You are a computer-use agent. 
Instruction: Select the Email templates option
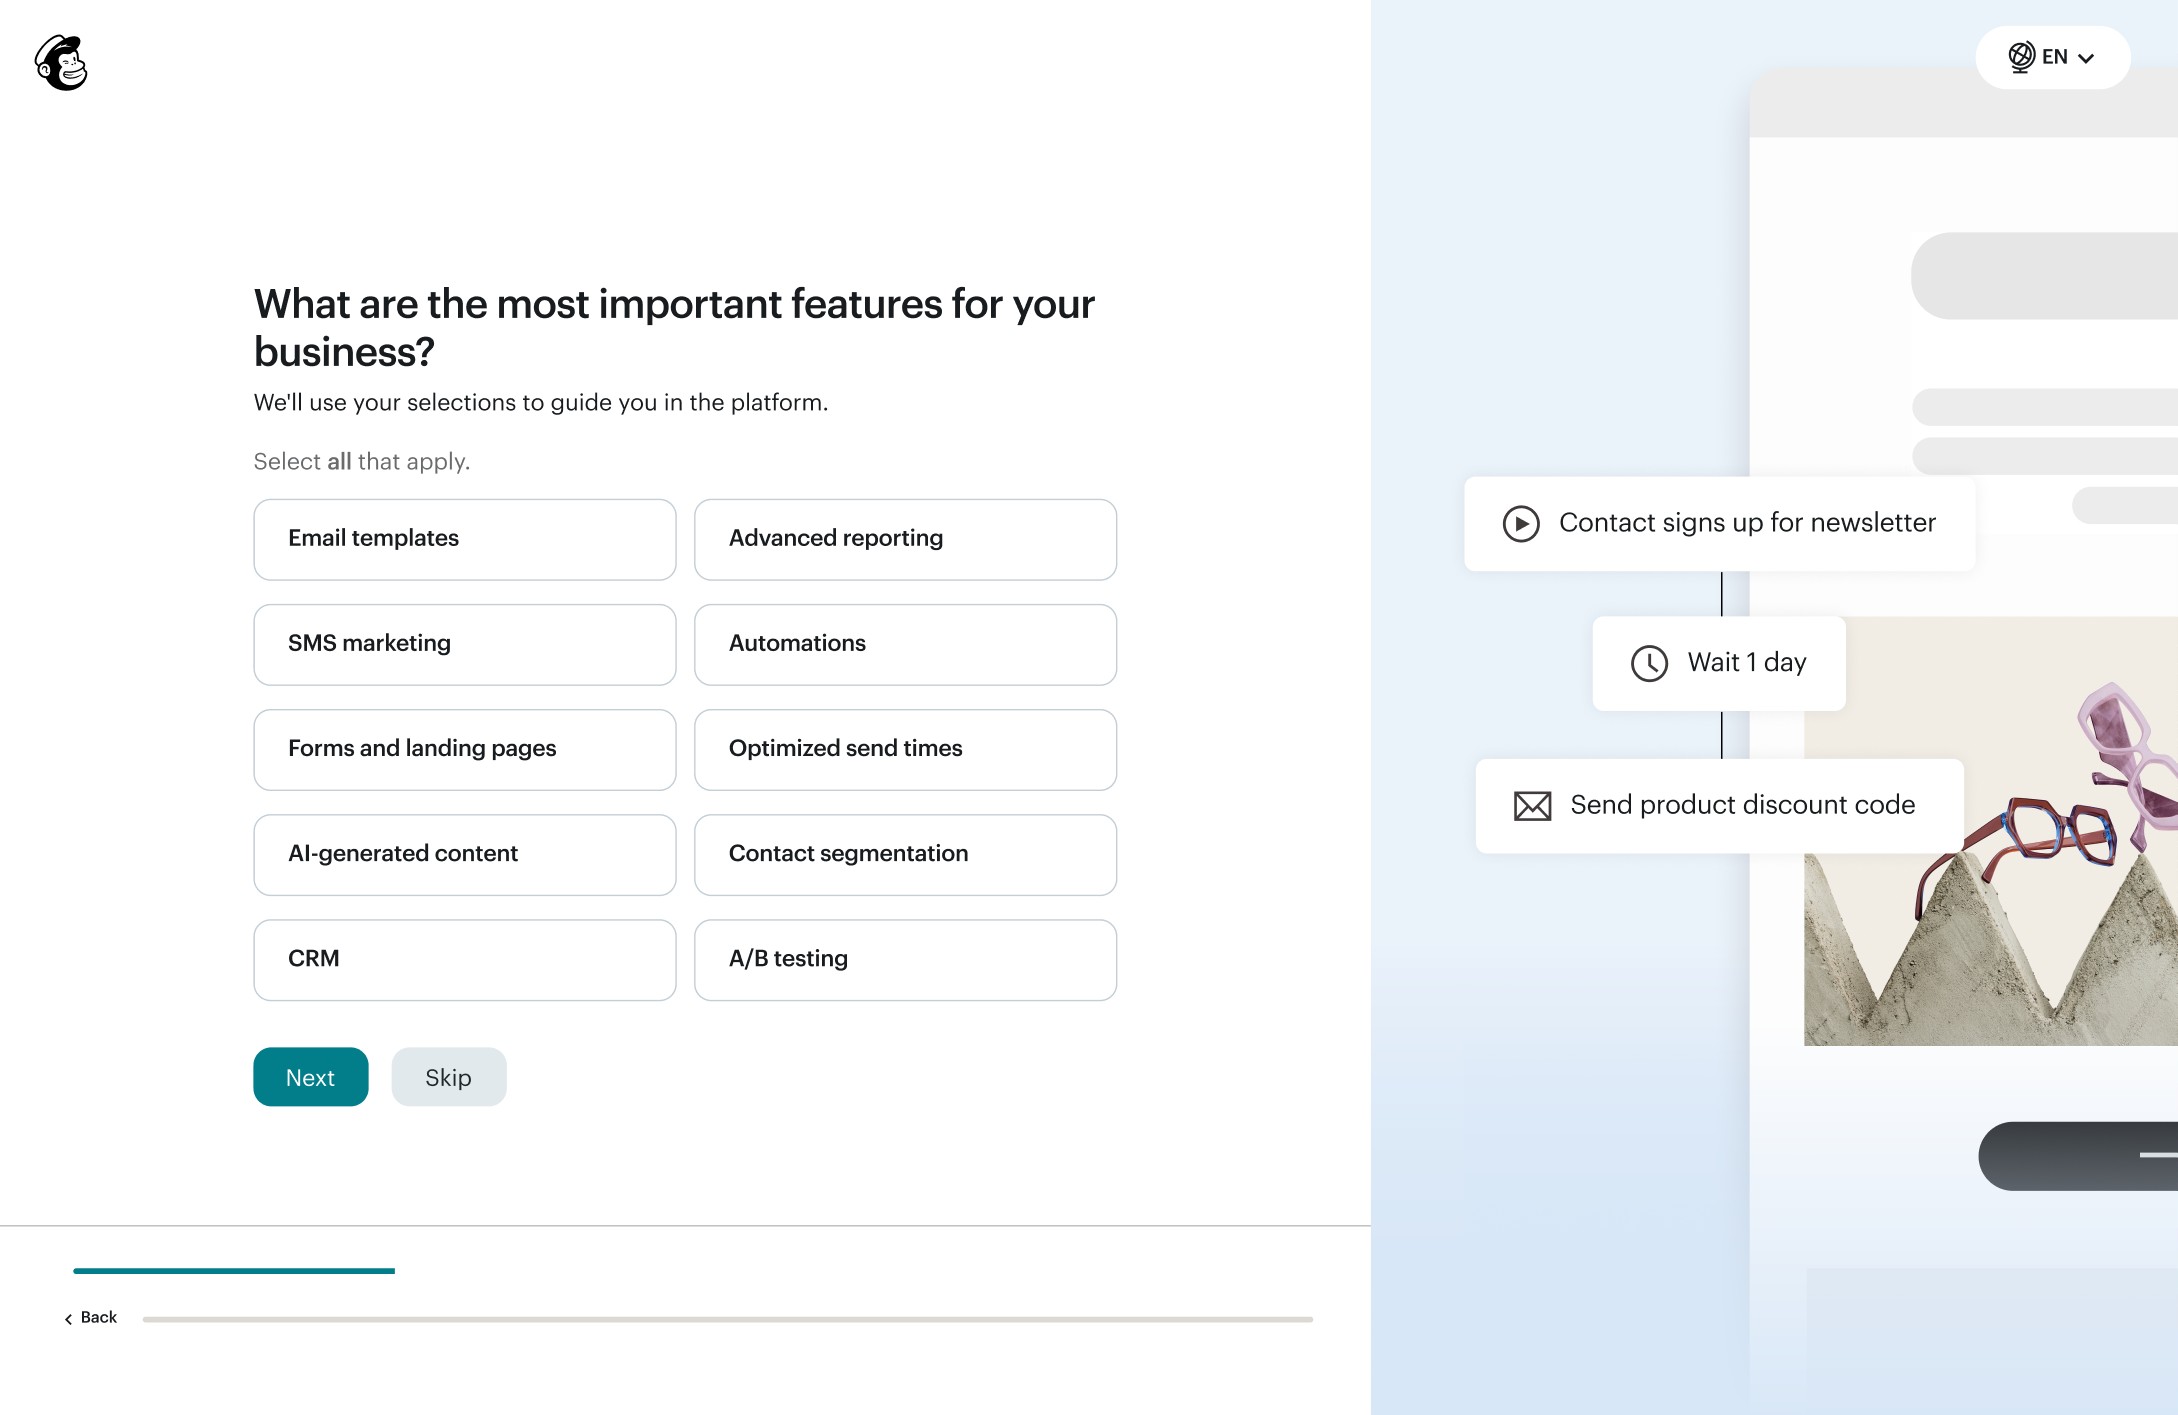pos(465,539)
